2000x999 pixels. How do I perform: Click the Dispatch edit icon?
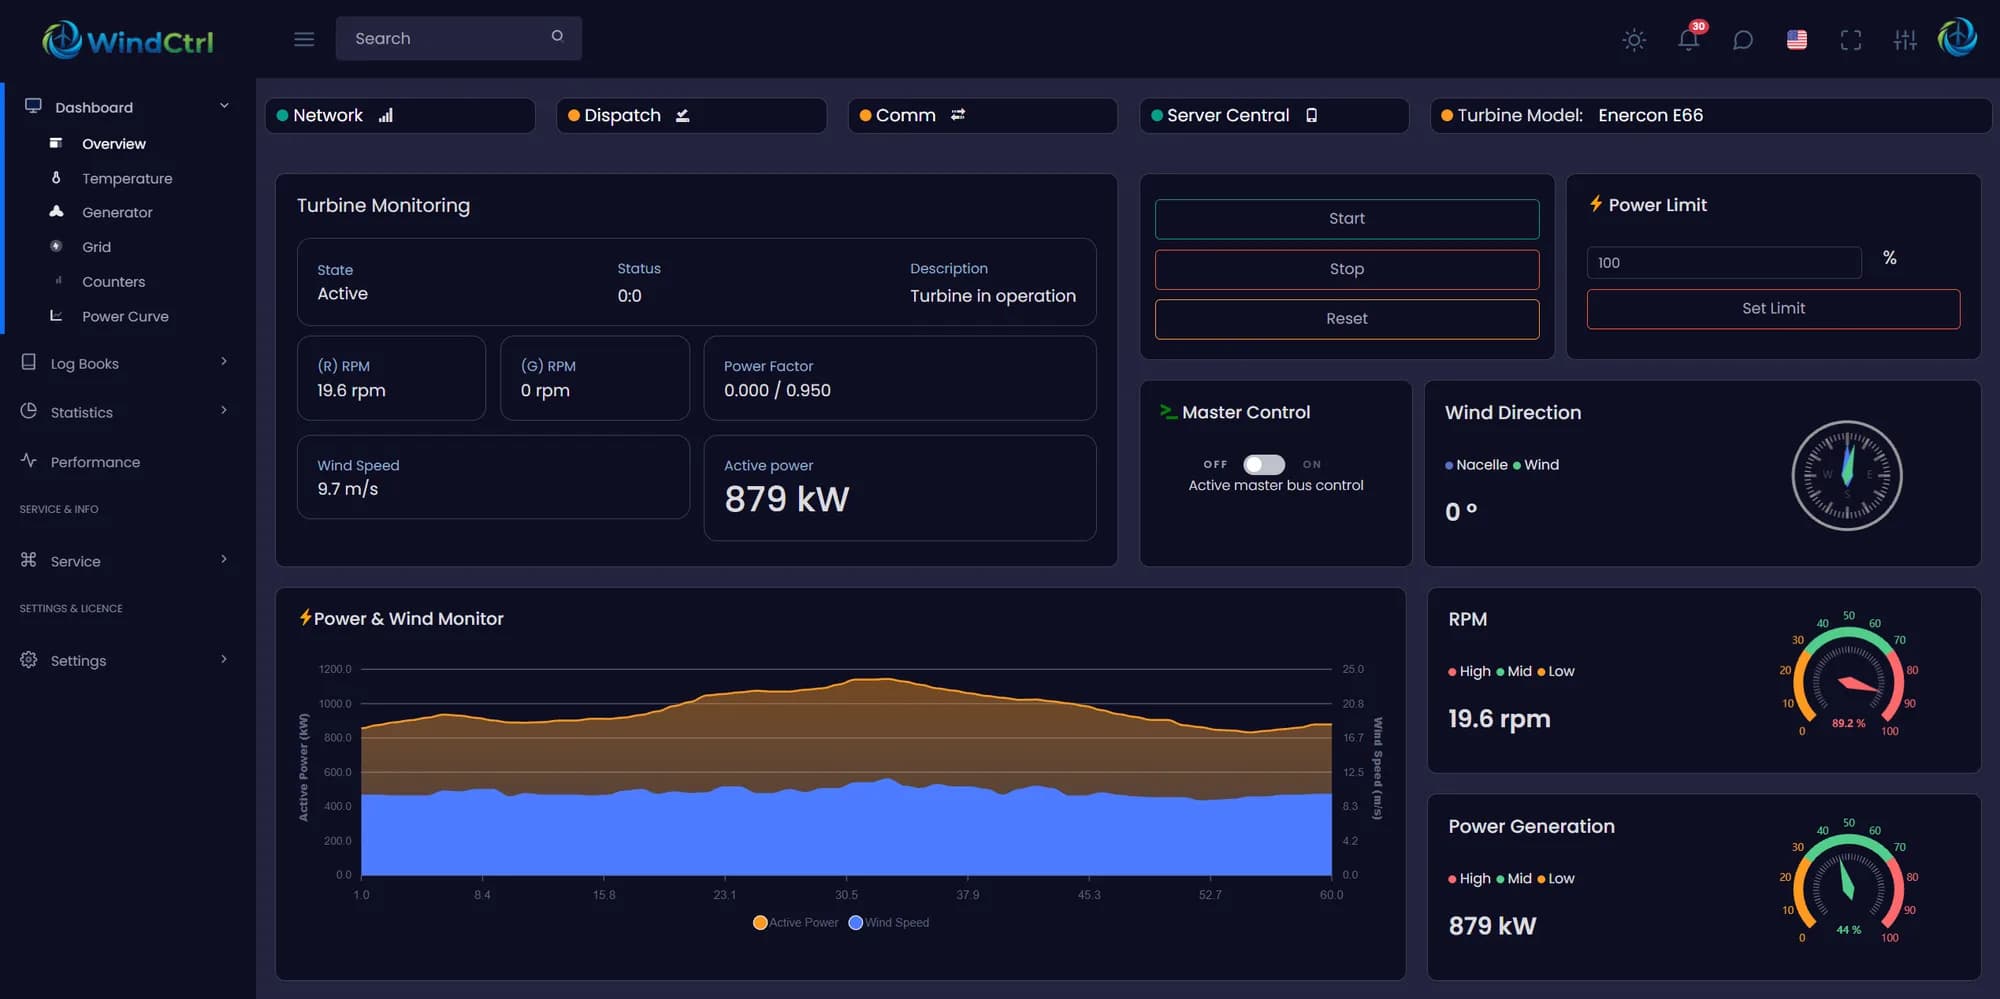[x=683, y=115]
